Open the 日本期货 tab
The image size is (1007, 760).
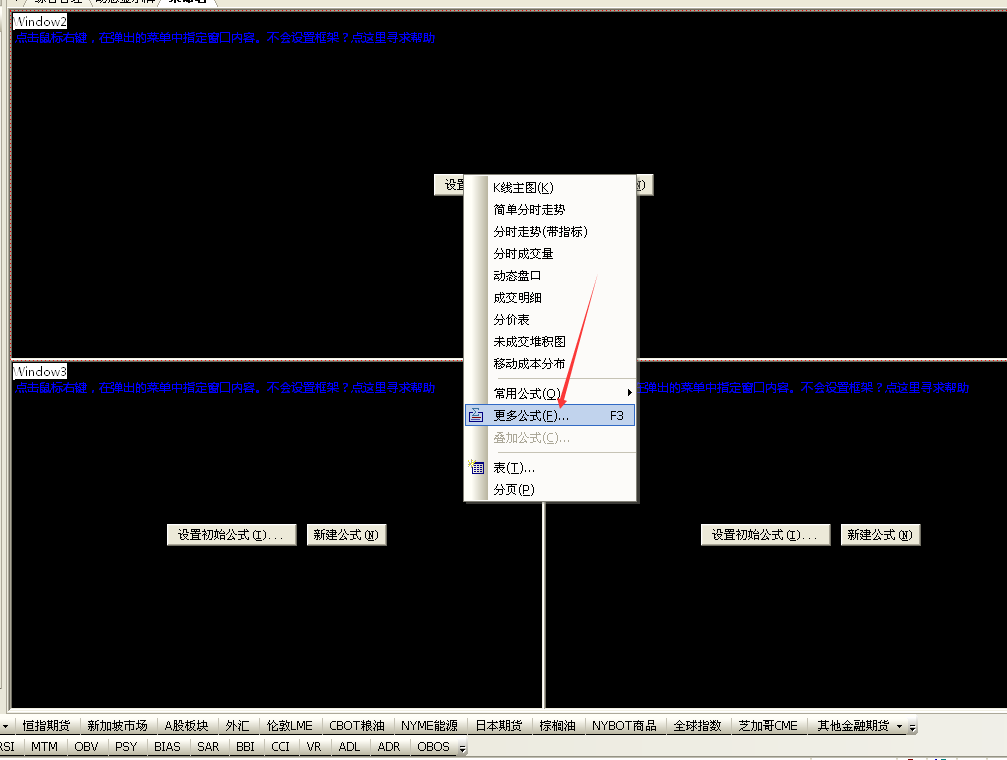tap(499, 726)
